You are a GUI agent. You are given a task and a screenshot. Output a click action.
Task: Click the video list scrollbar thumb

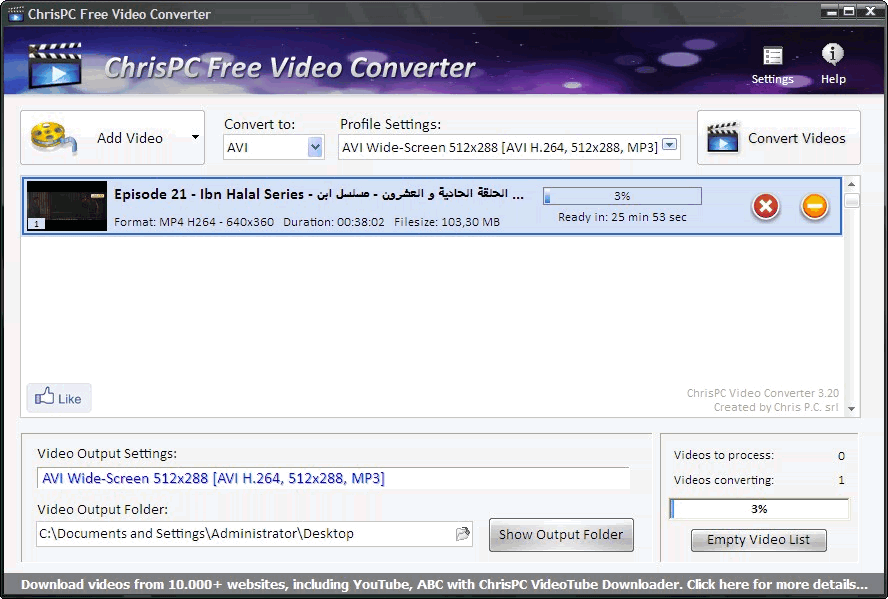[x=851, y=200]
